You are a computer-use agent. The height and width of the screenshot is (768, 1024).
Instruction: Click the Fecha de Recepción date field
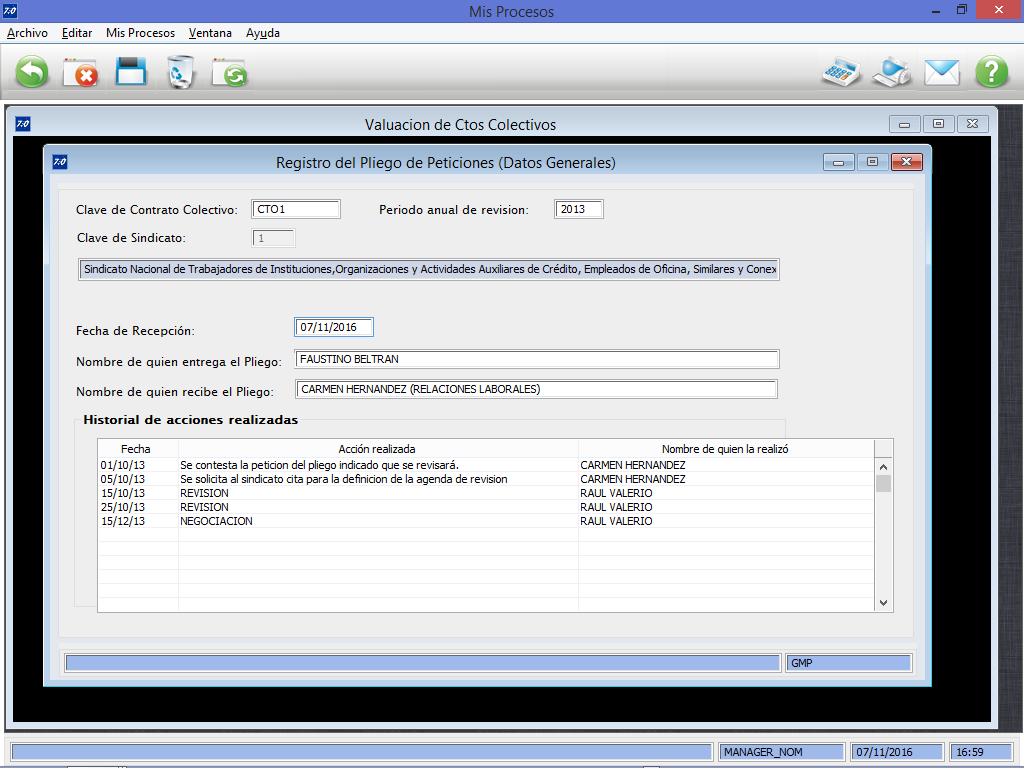[334, 328]
